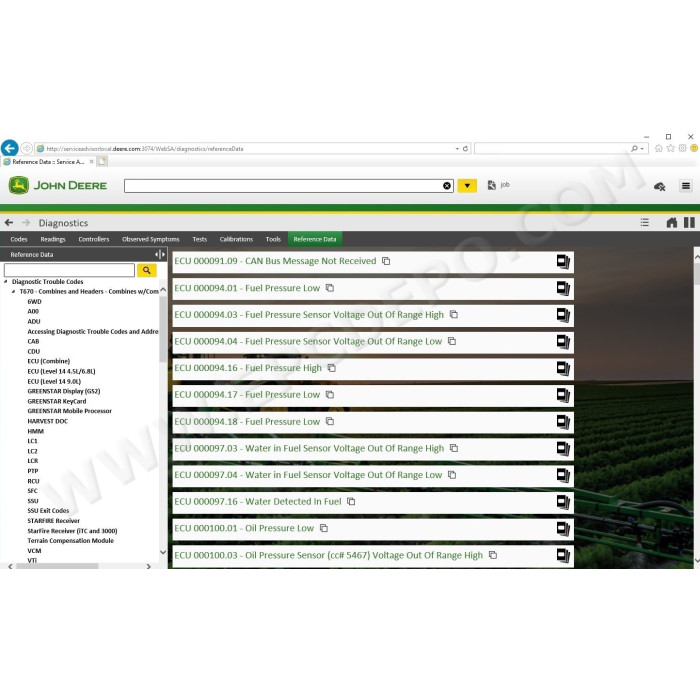
Task: Open ECU 000094.03 Fuel Pressure Sensor link
Action: [309, 315]
